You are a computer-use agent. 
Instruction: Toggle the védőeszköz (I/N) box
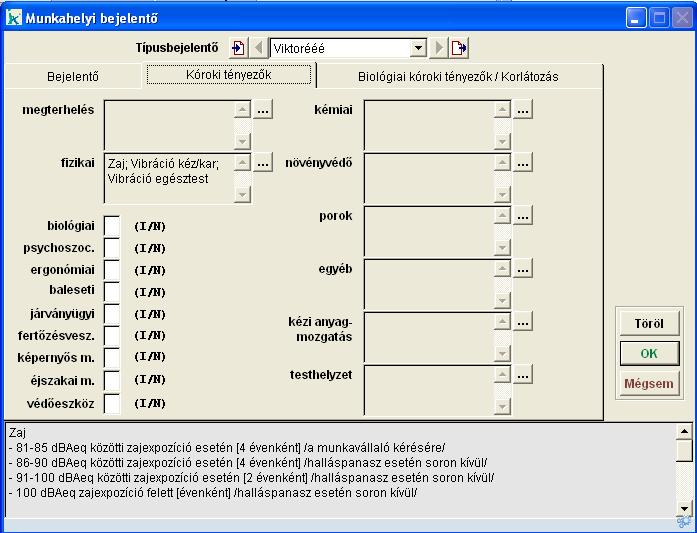[112, 403]
